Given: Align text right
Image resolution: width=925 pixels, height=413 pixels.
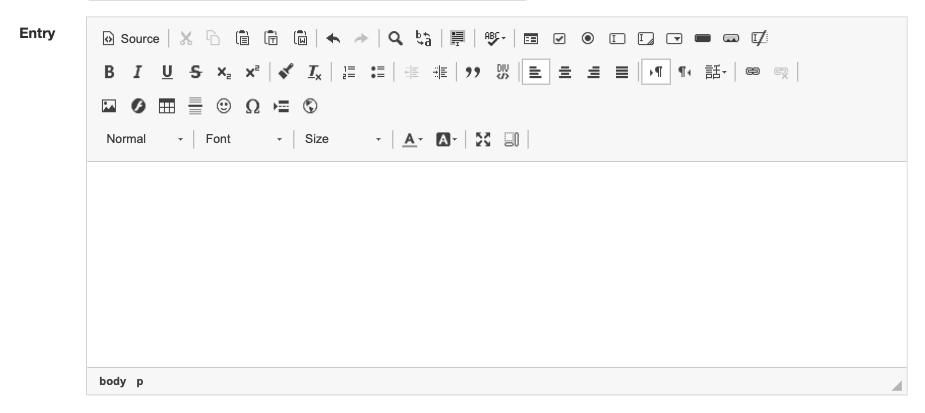Looking at the screenshot, I should [x=593, y=72].
